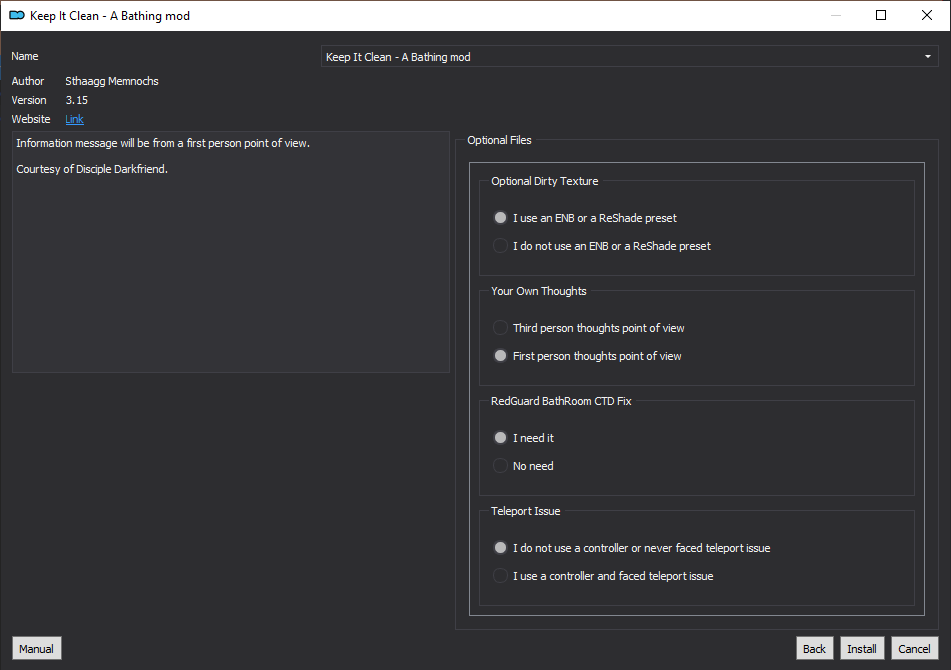The height and width of the screenshot is (670, 951).
Task: Go Back to previous installer page
Action: click(815, 649)
